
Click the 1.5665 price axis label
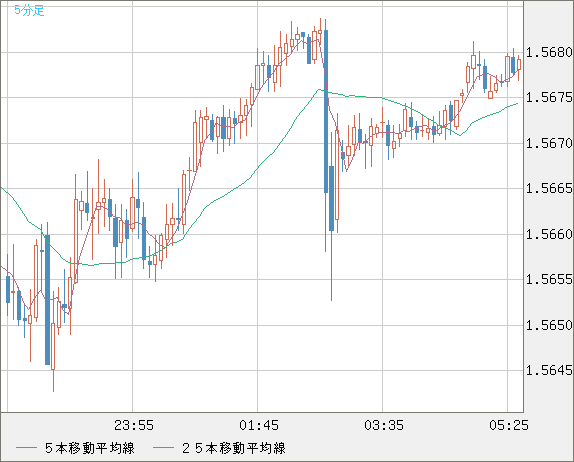point(549,189)
